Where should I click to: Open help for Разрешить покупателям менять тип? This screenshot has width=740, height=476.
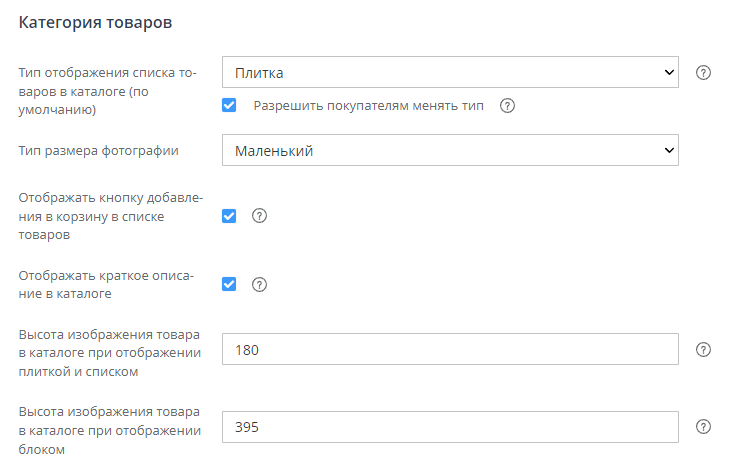pyautogui.click(x=507, y=106)
